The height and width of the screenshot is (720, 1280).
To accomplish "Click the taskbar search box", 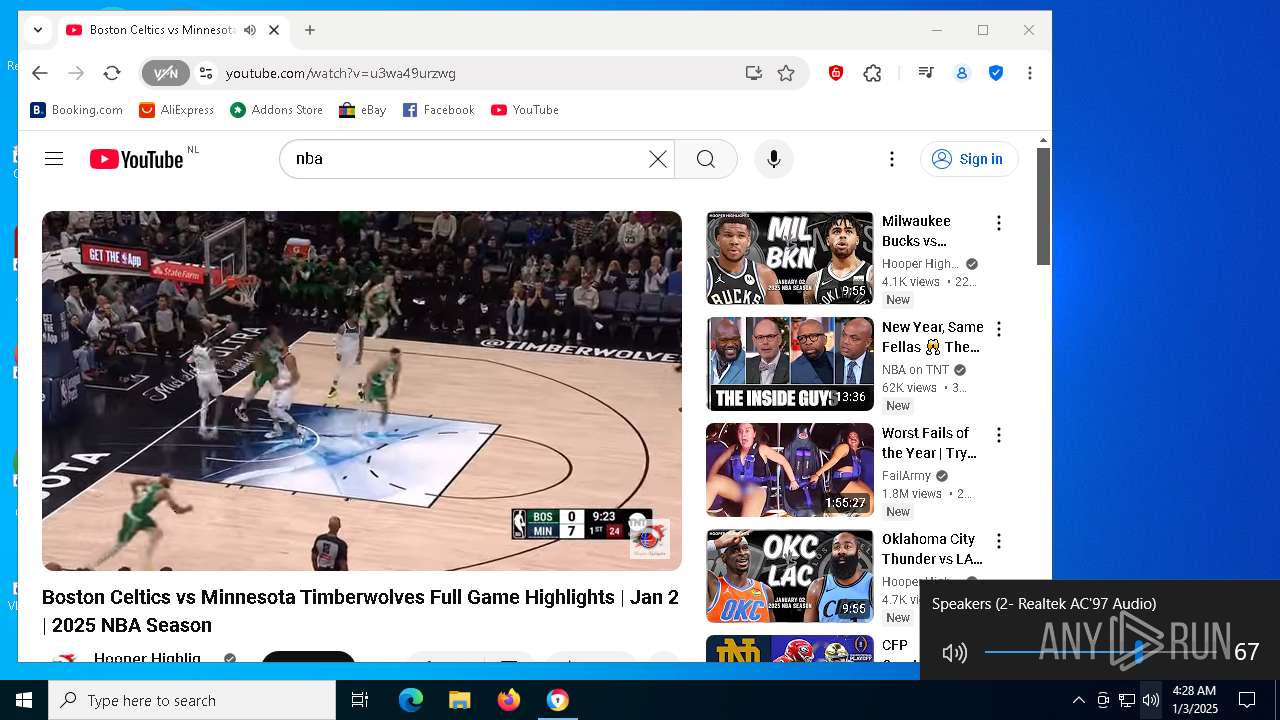I will [192, 700].
